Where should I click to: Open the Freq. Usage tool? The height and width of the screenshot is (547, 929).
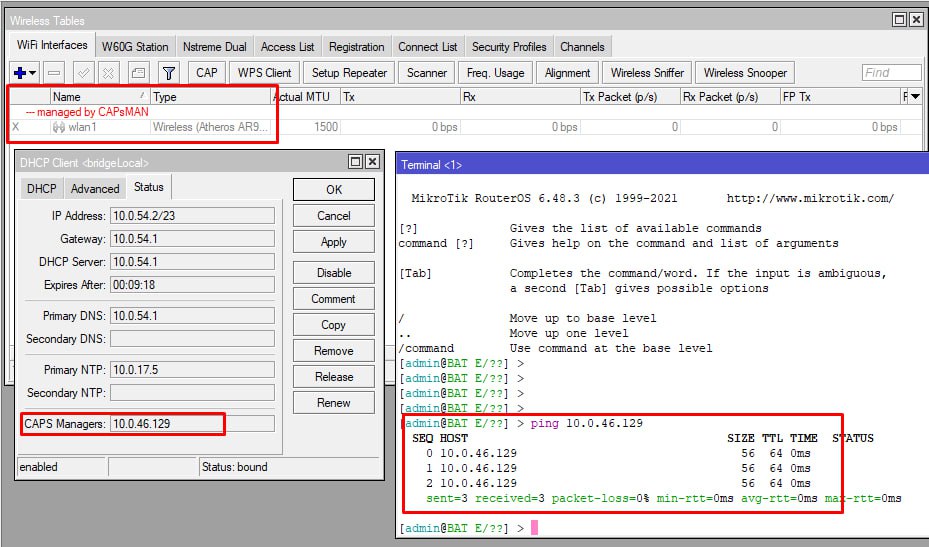pos(495,73)
